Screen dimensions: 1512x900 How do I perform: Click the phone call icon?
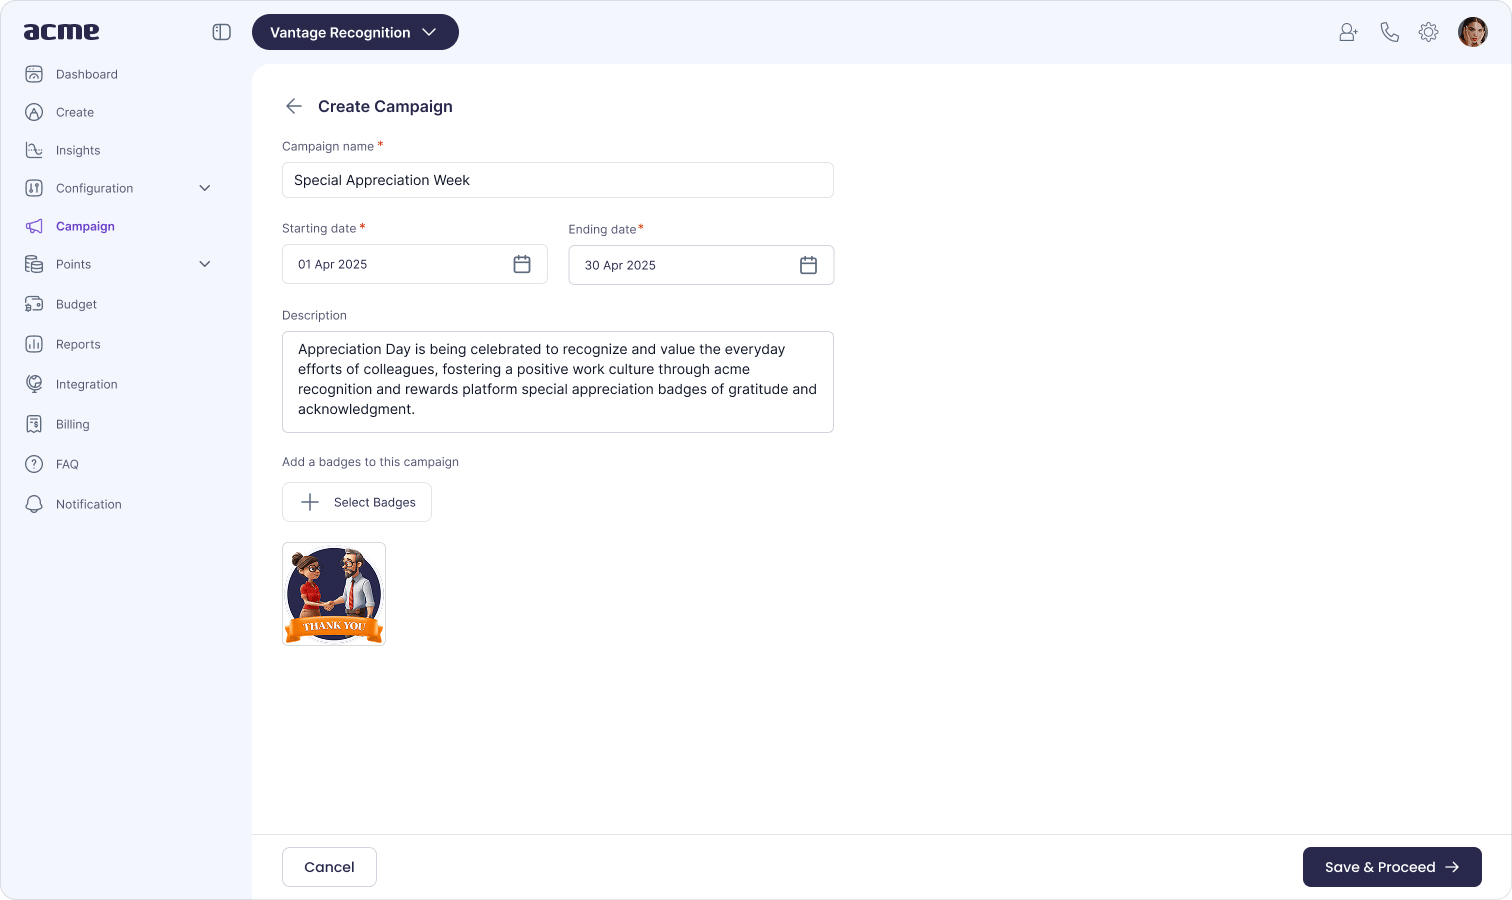pos(1389,32)
